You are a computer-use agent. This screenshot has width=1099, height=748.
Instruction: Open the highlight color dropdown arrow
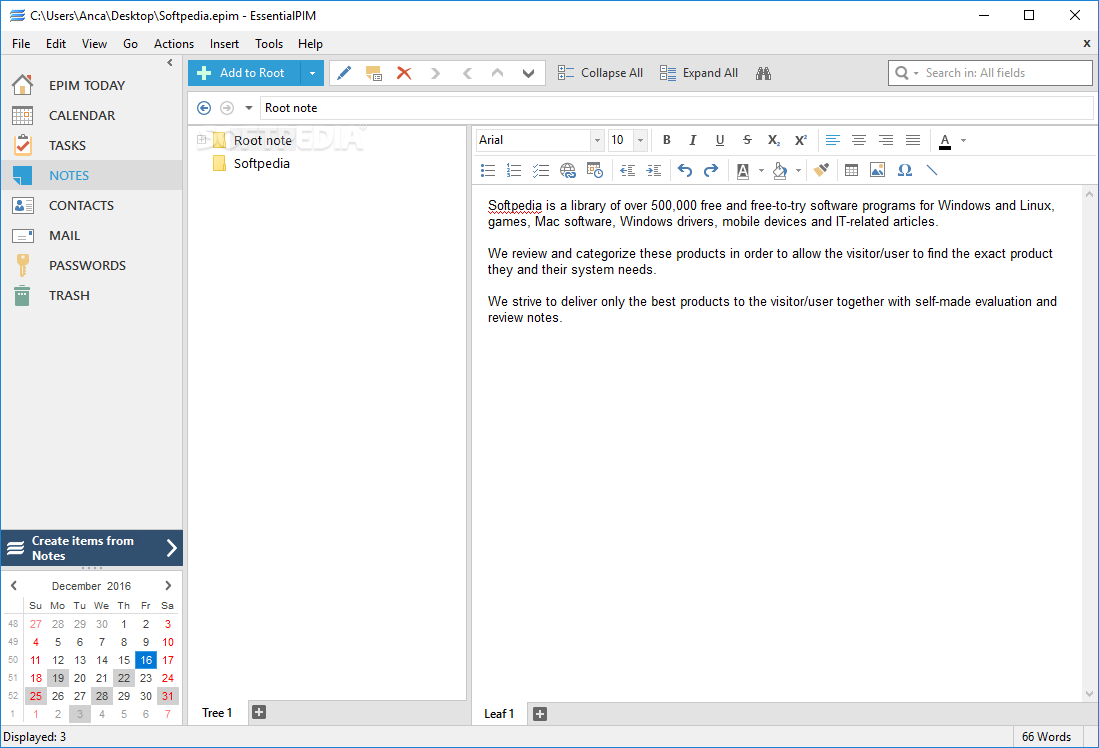click(x=798, y=170)
